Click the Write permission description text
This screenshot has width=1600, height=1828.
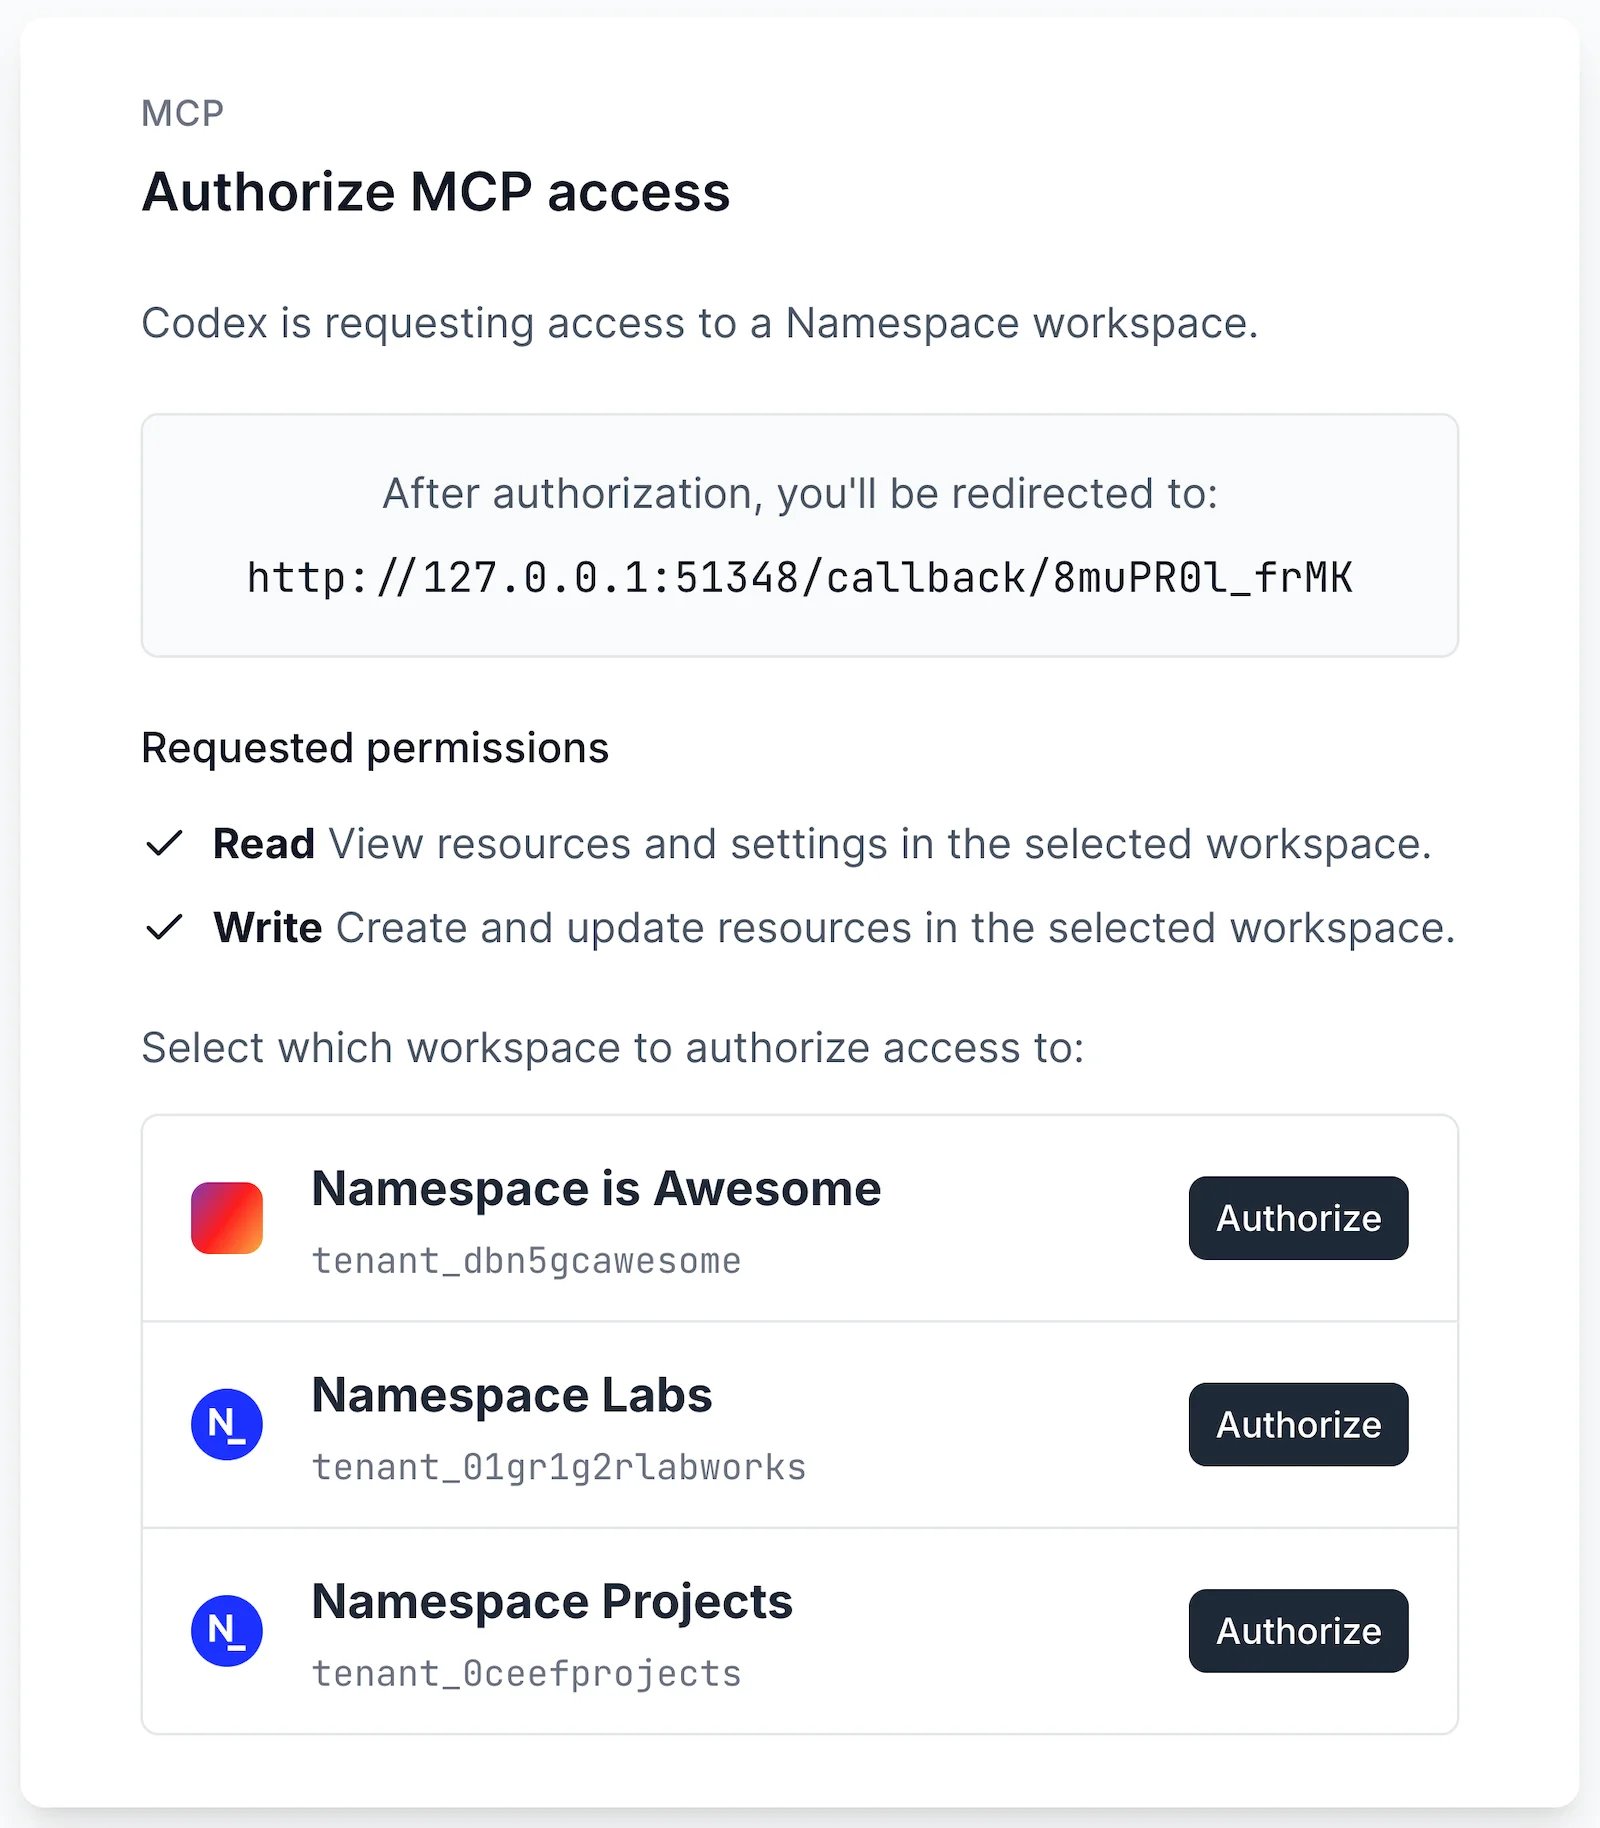click(x=895, y=928)
